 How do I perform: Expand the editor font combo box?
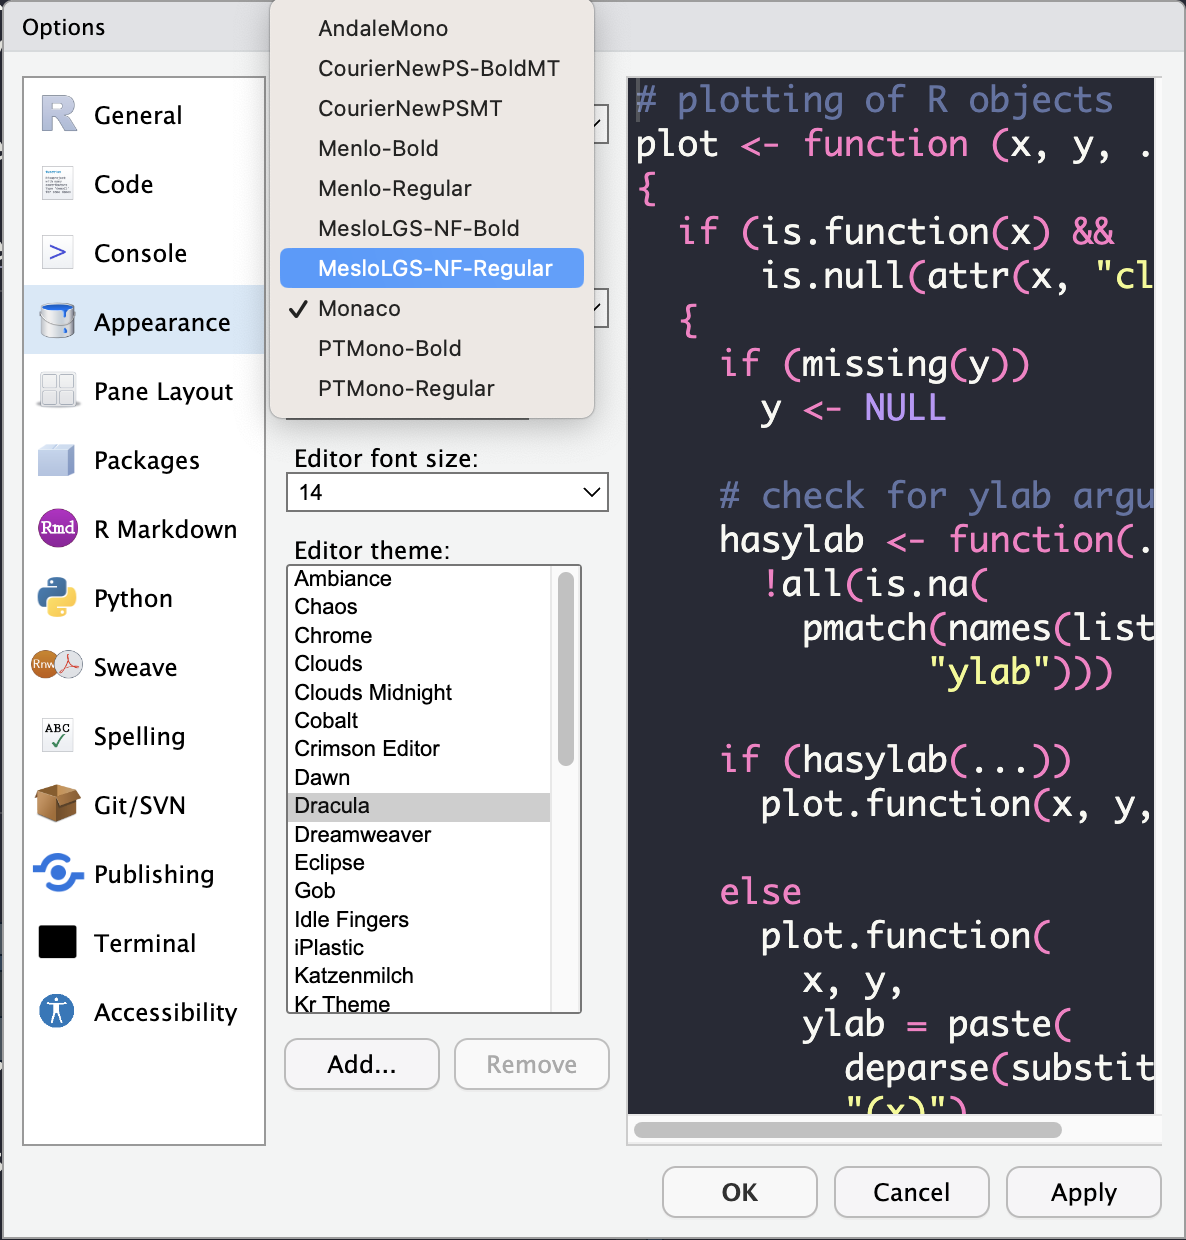pos(597,124)
